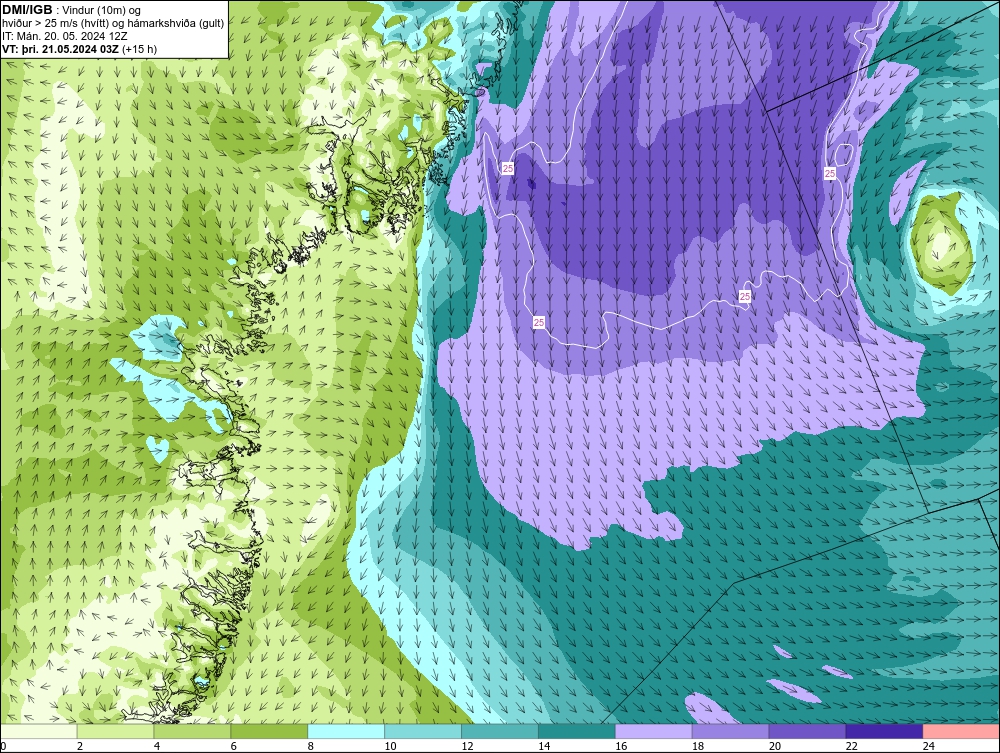The height and width of the screenshot is (753, 1000).
Task: Click the '25' contour label on eastern gust contour
Action: (830, 173)
